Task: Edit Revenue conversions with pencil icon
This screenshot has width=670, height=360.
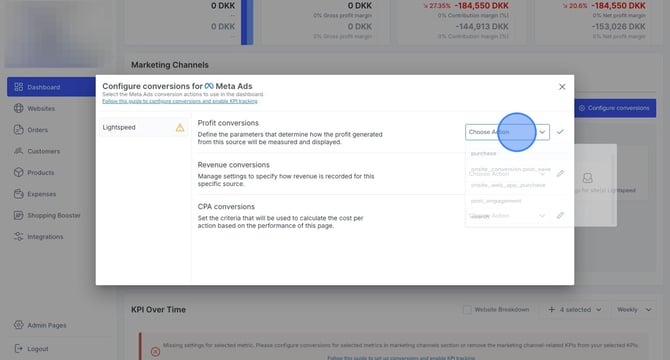Action: [x=560, y=173]
